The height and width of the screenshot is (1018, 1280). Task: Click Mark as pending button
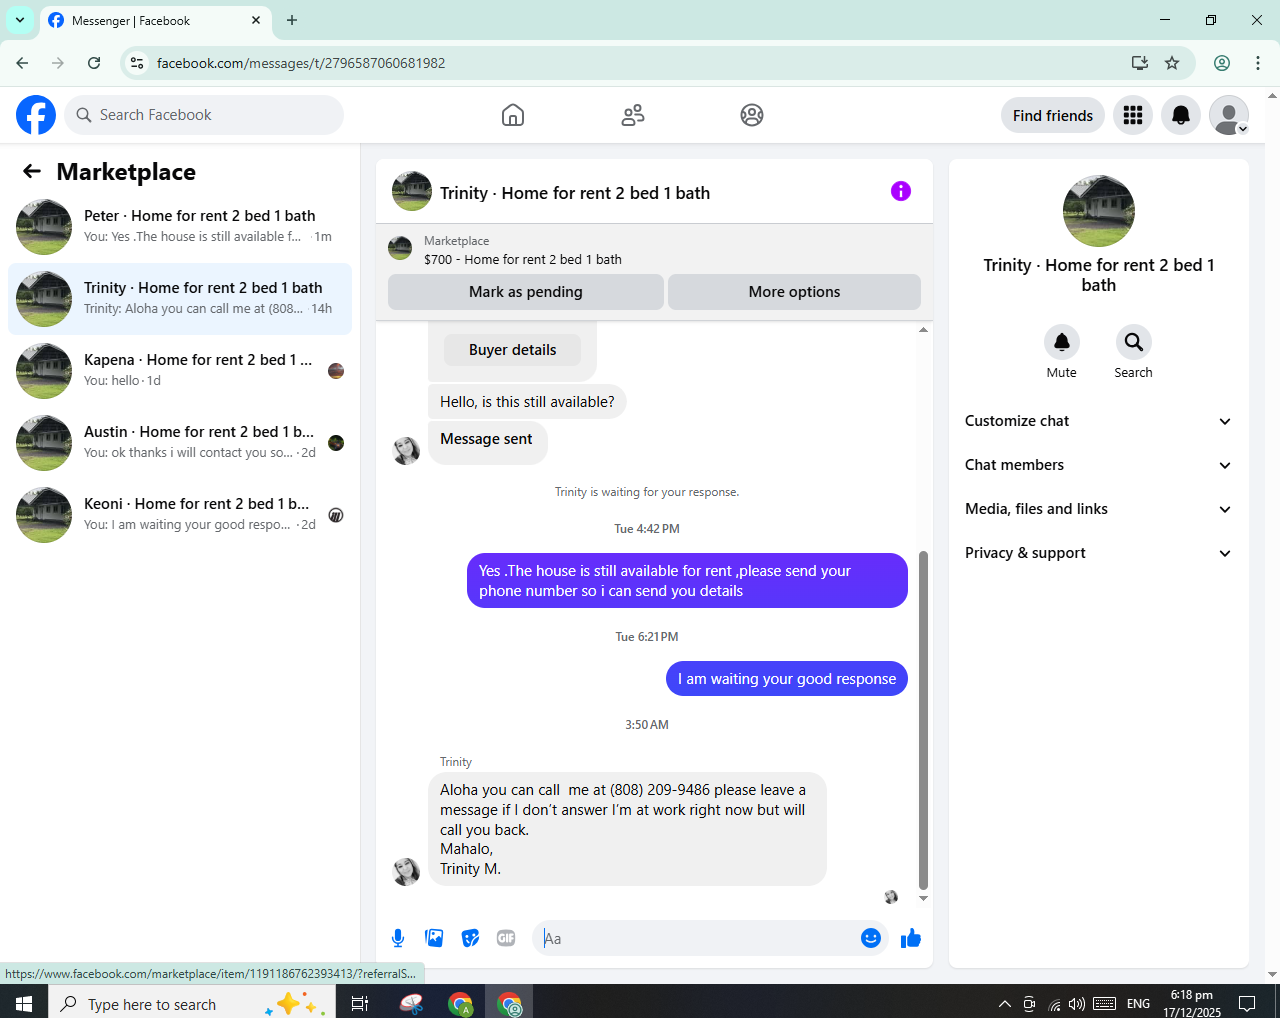point(526,292)
